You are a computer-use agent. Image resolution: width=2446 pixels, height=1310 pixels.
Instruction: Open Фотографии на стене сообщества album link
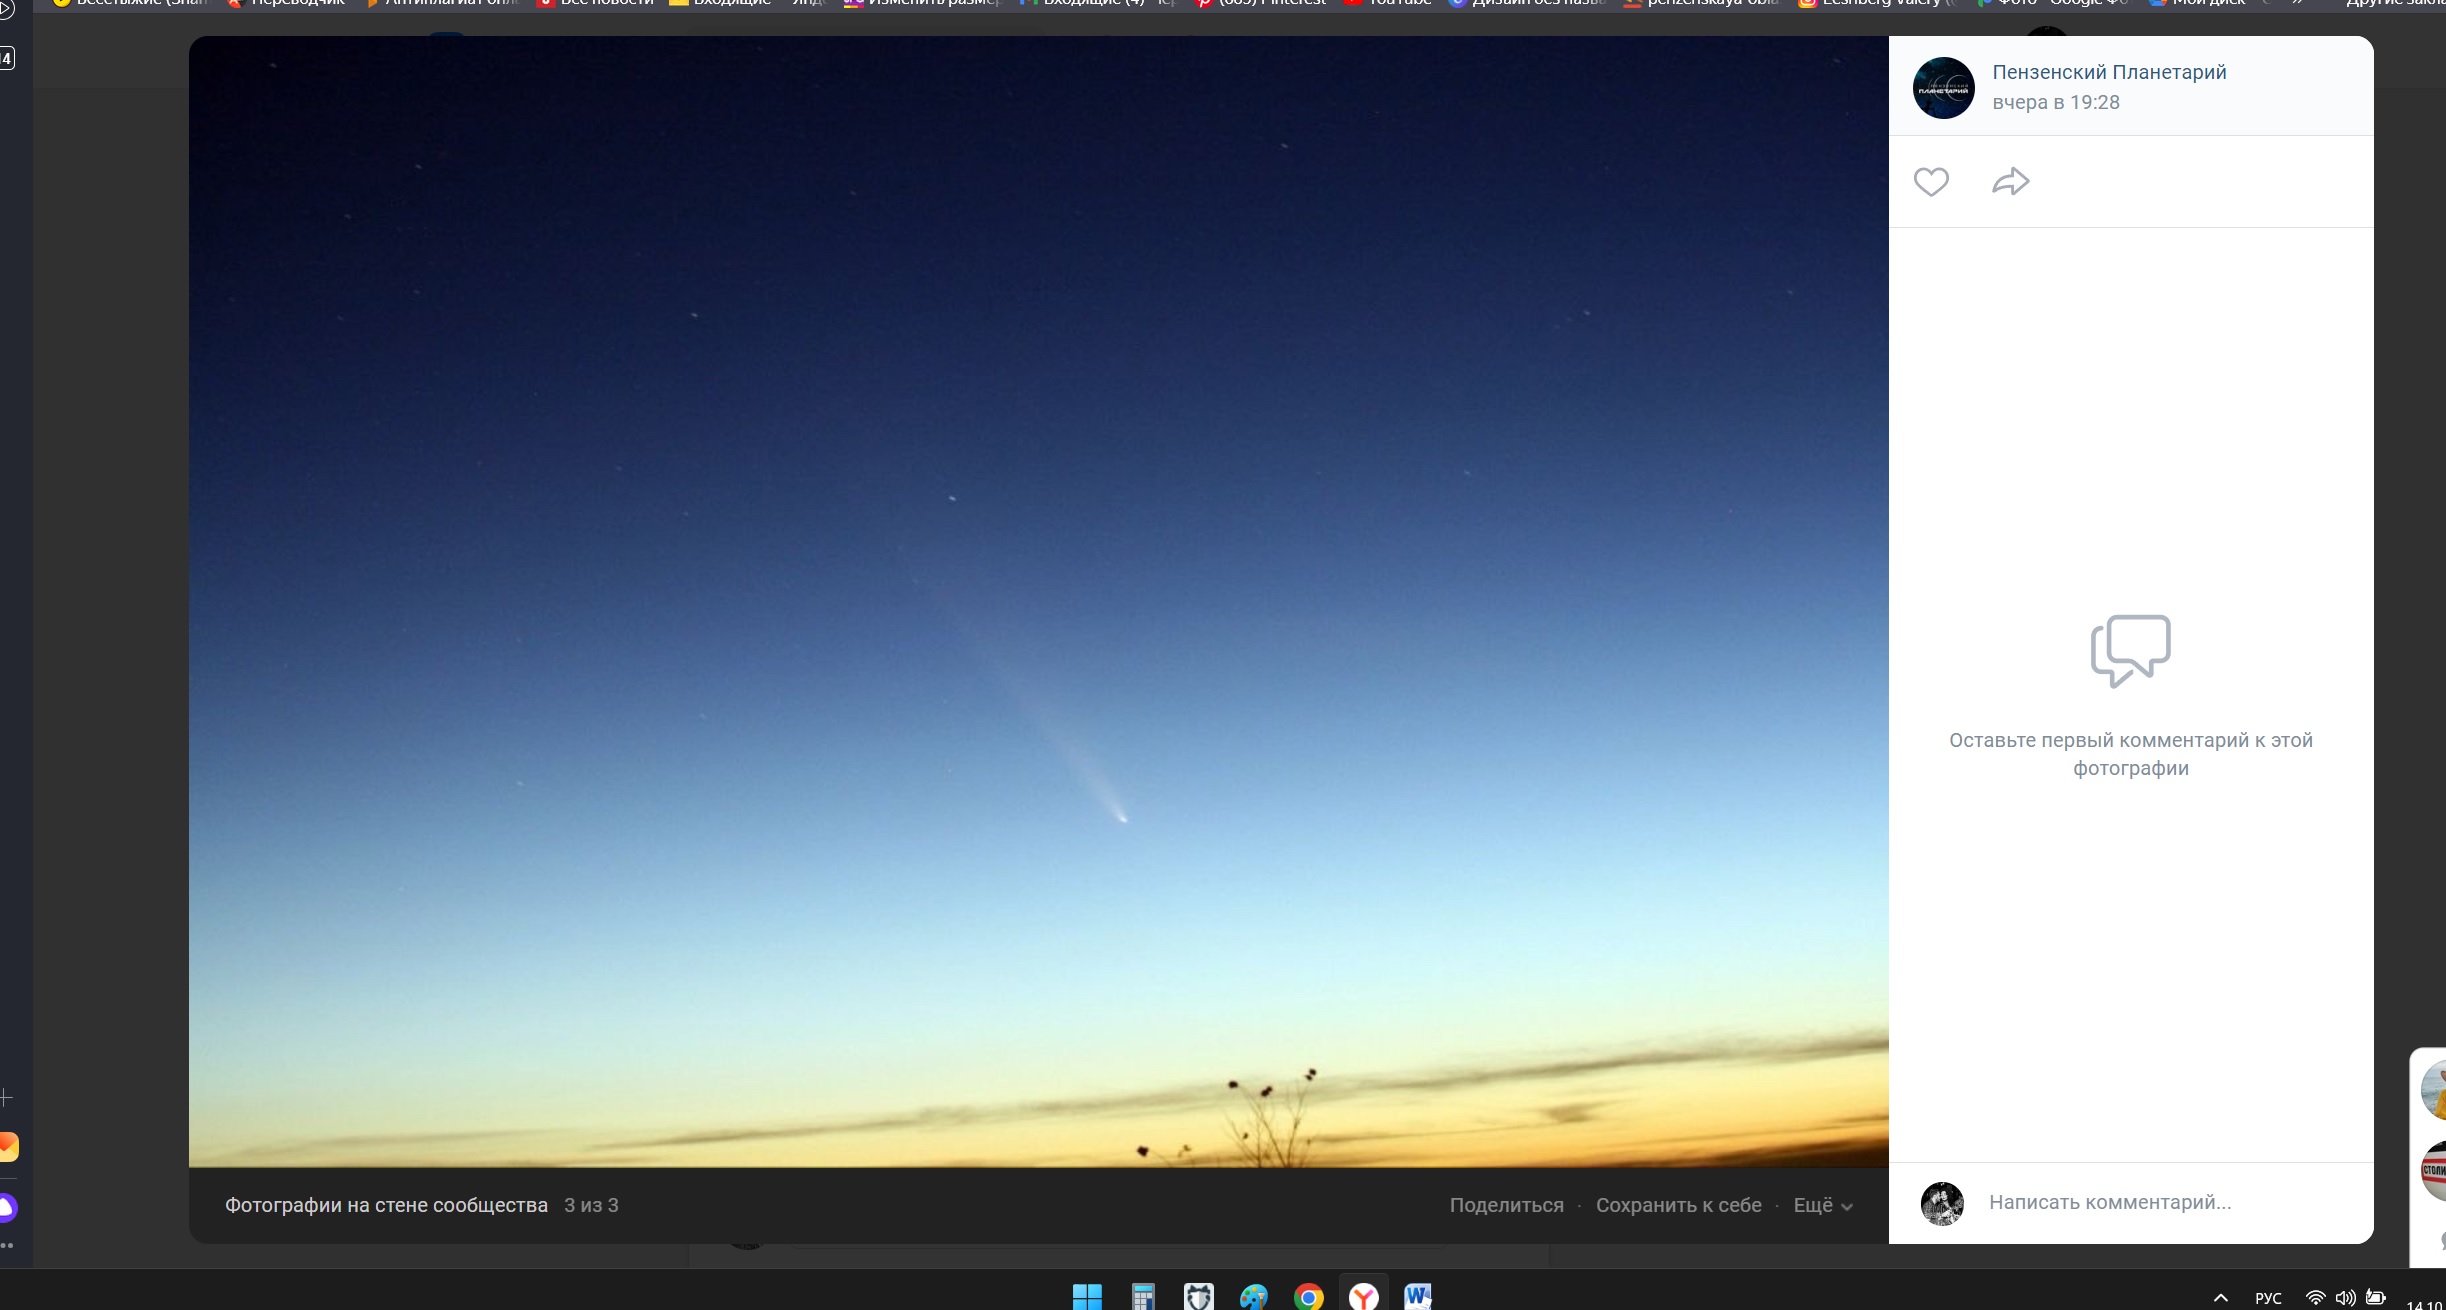[x=386, y=1205]
